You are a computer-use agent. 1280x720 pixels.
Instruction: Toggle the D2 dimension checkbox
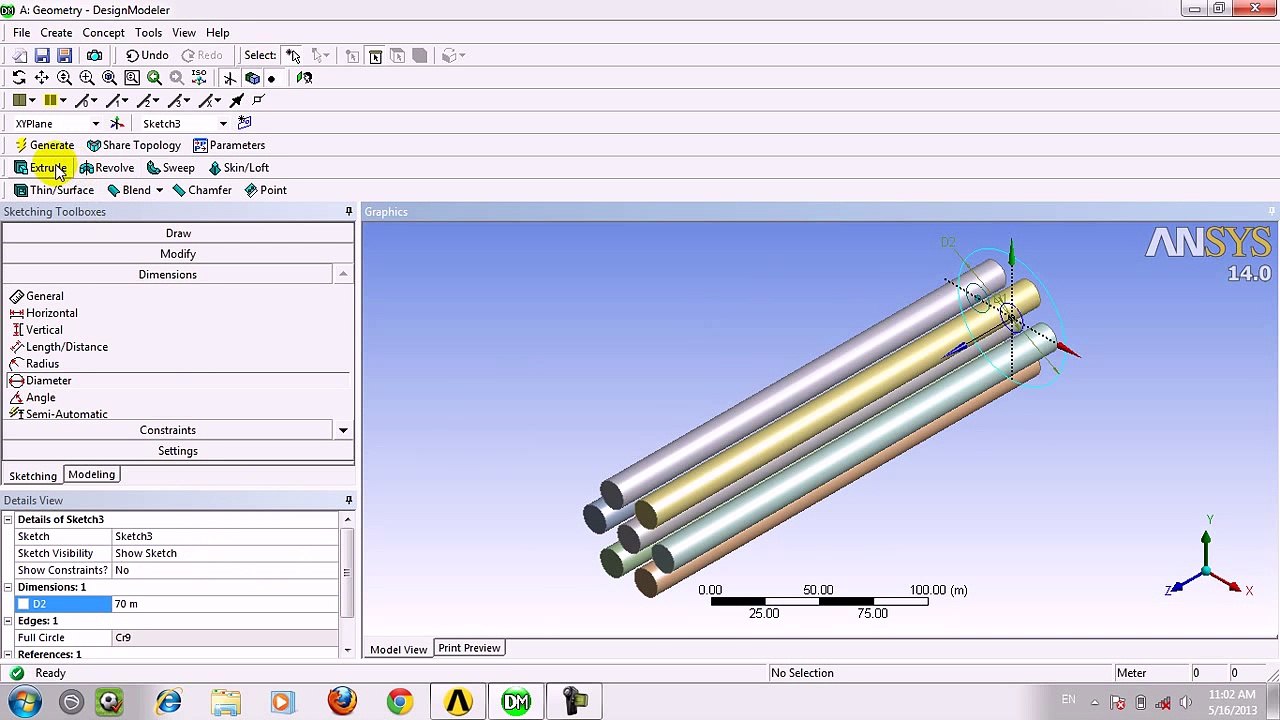click(23, 604)
